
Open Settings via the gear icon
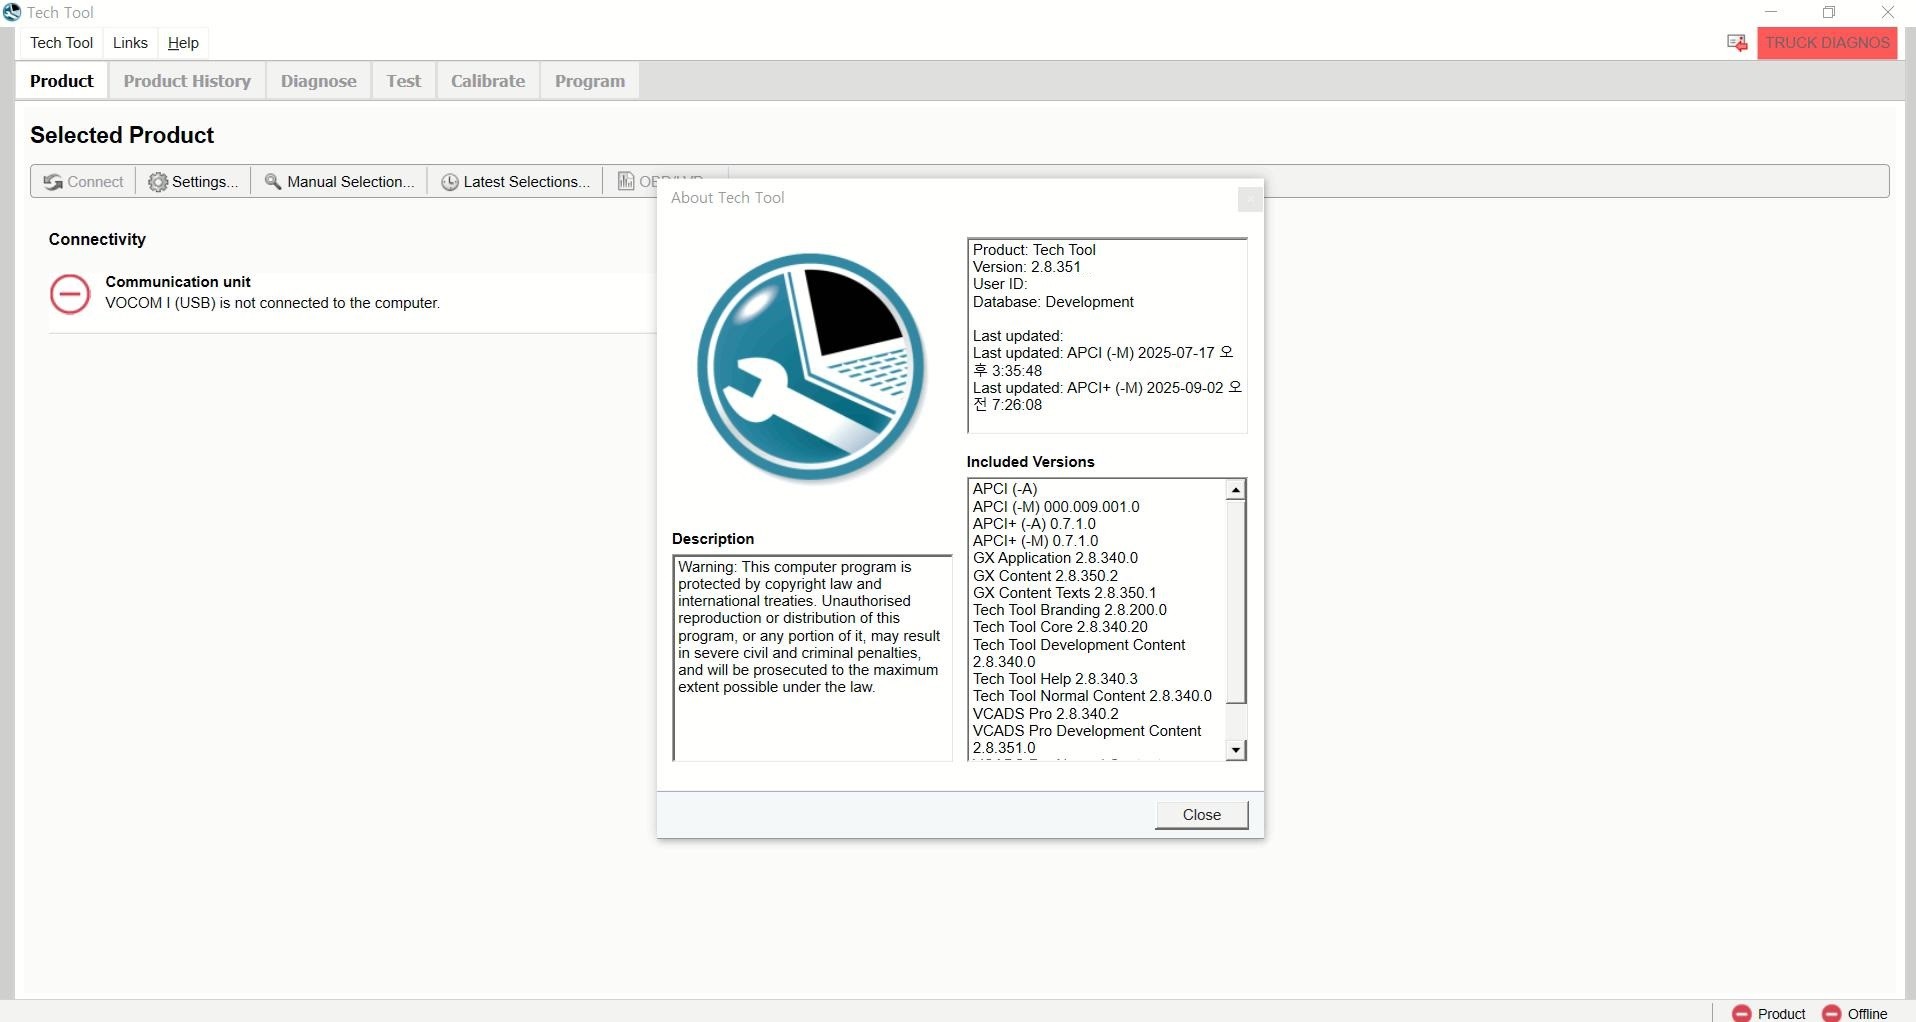[158, 182]
